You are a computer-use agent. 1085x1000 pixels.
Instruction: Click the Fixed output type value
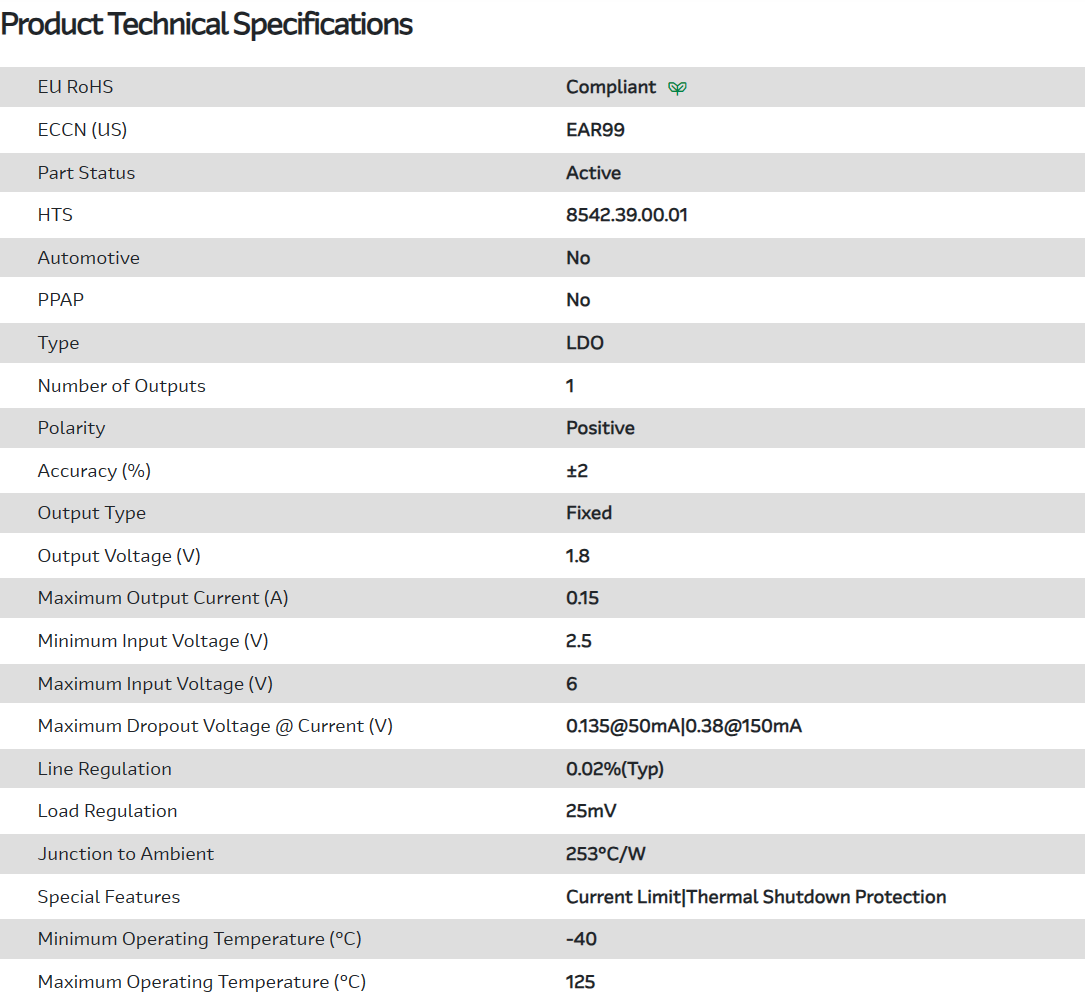pyautogui.click(x=589, y=513)
